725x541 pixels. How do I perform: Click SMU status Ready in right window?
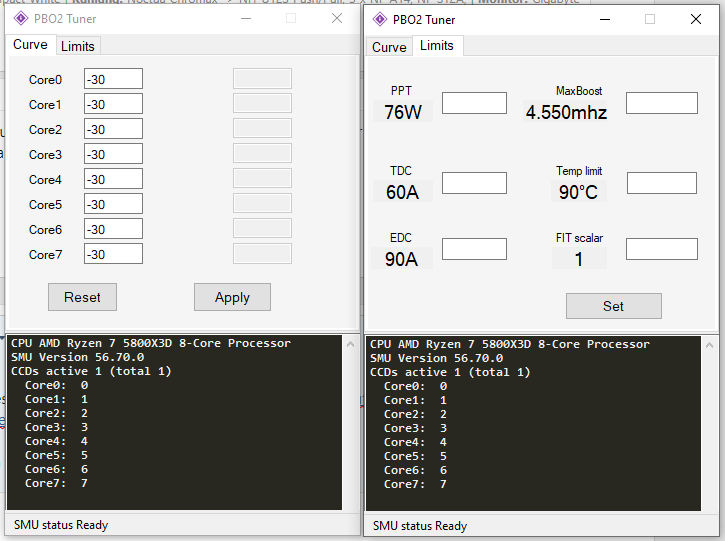[x=420, y=526]
